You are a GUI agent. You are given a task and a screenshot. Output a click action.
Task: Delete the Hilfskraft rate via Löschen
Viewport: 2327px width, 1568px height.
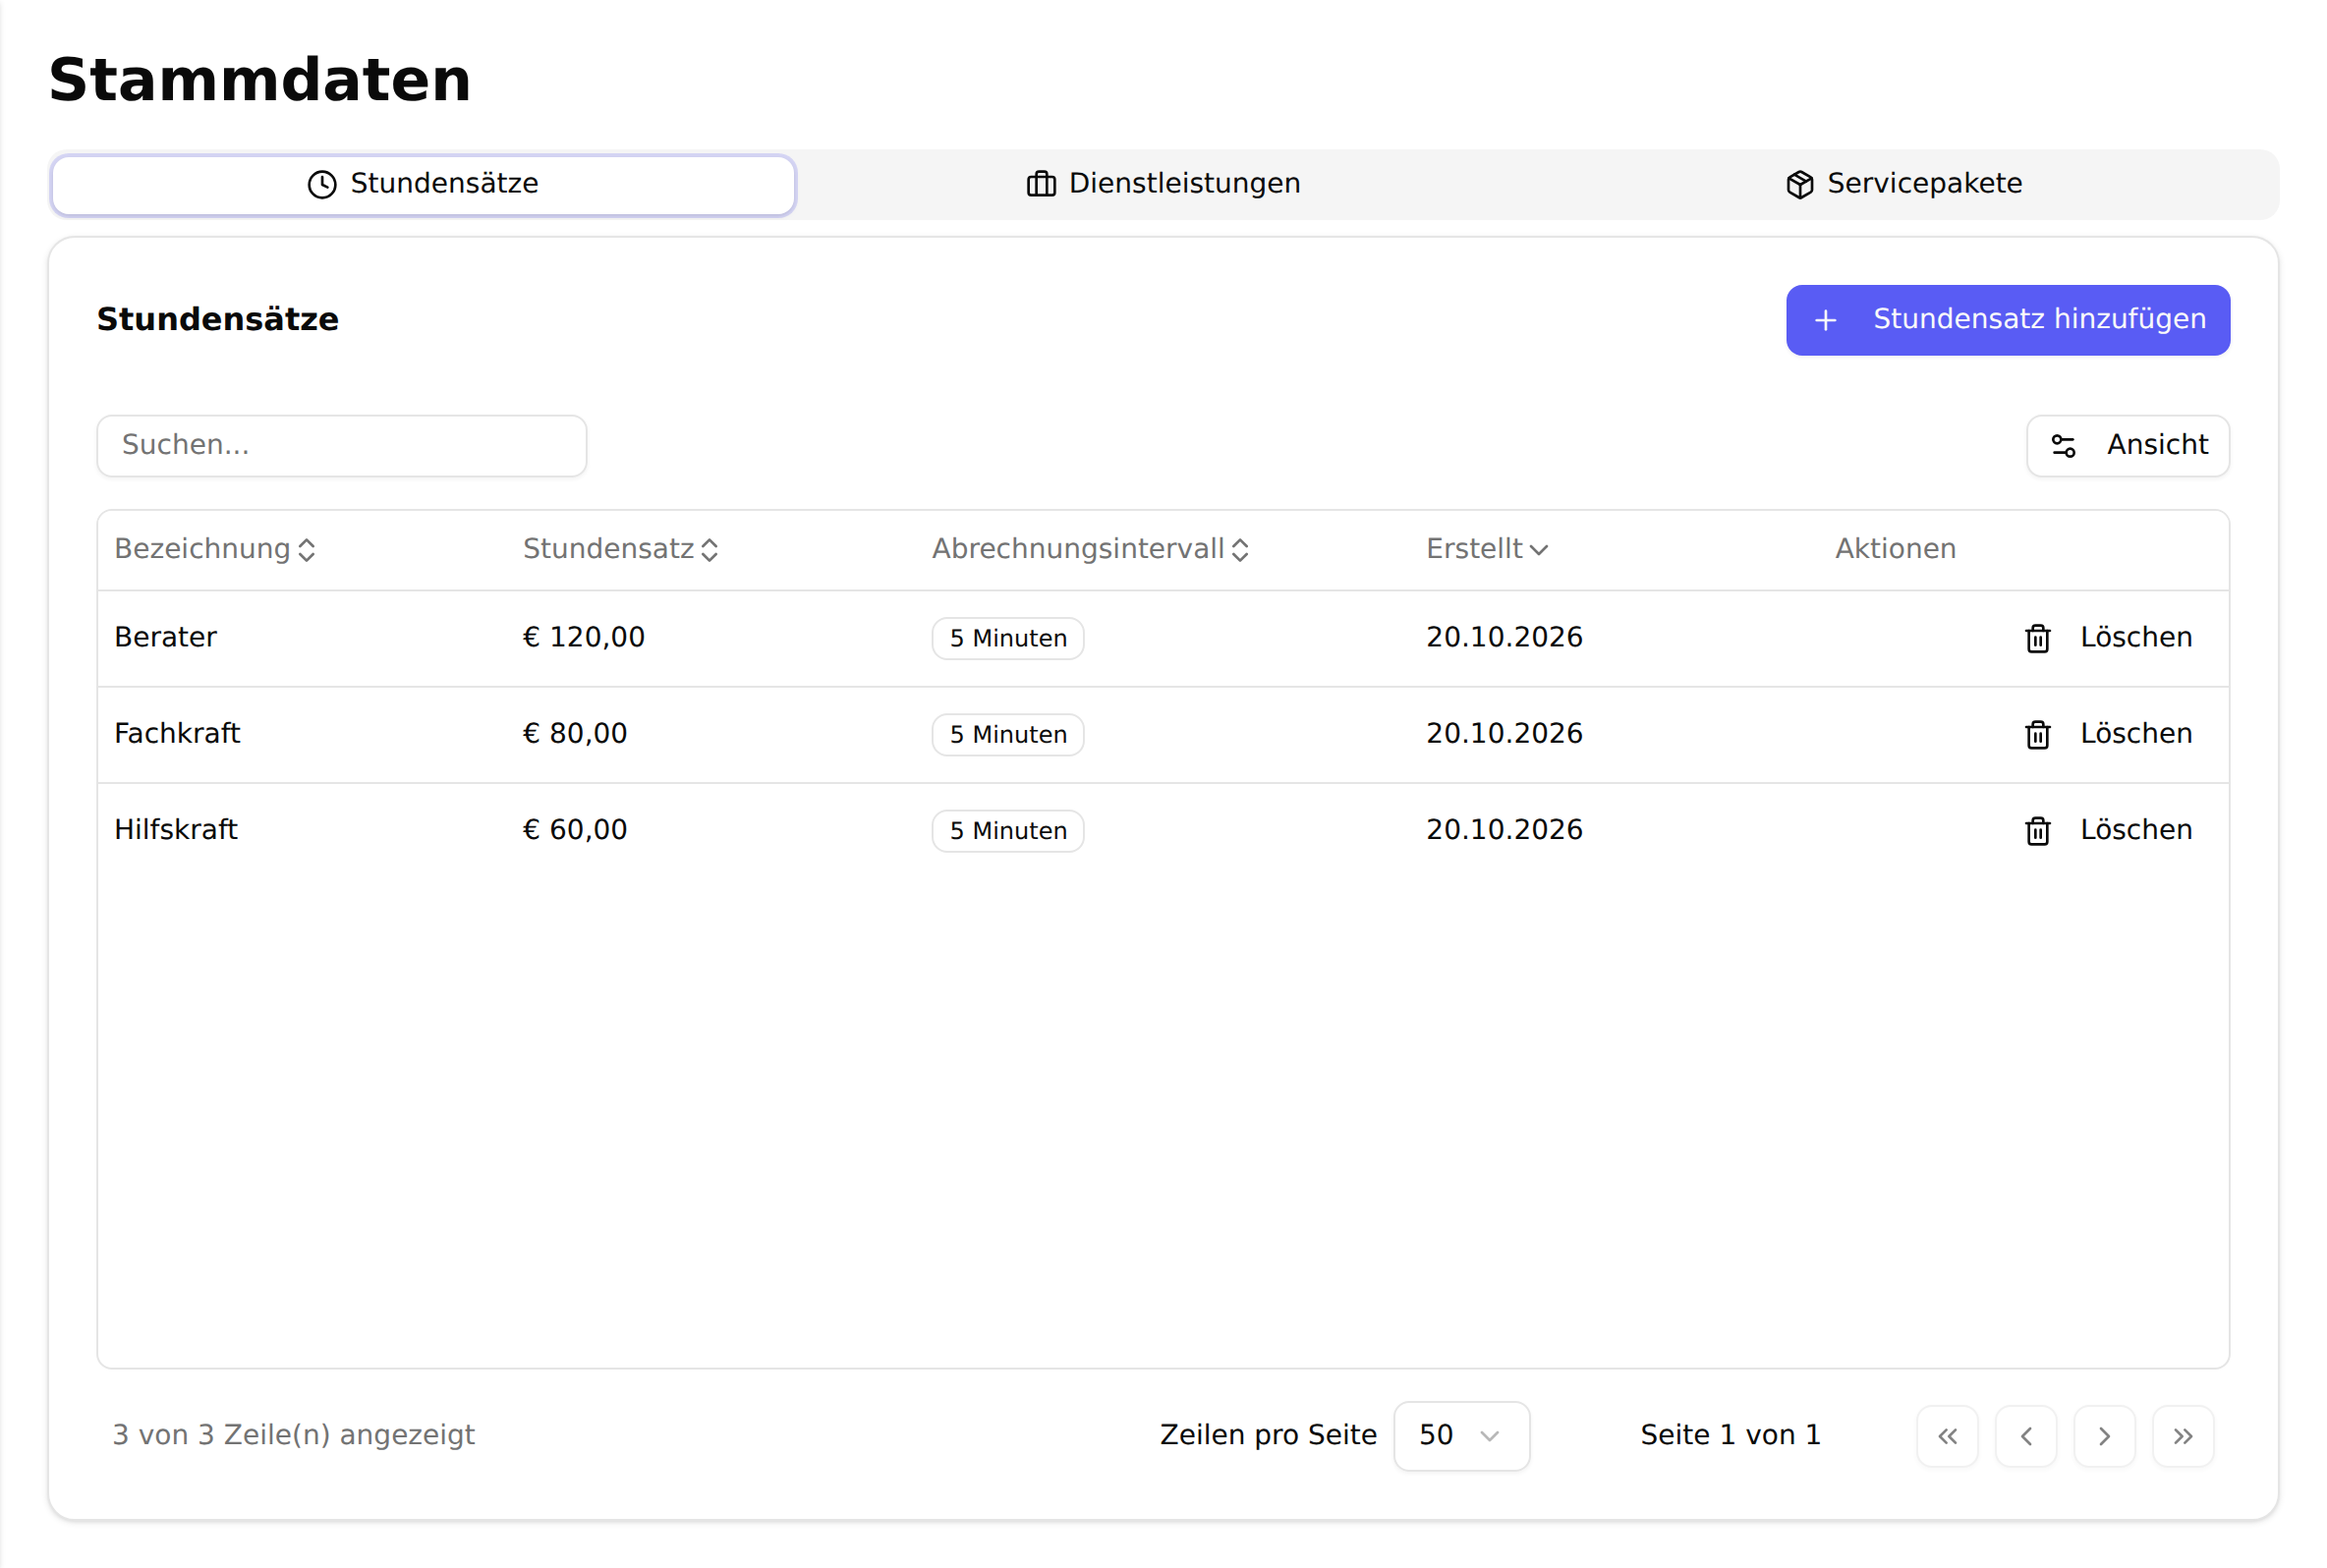coord(2108,830)
